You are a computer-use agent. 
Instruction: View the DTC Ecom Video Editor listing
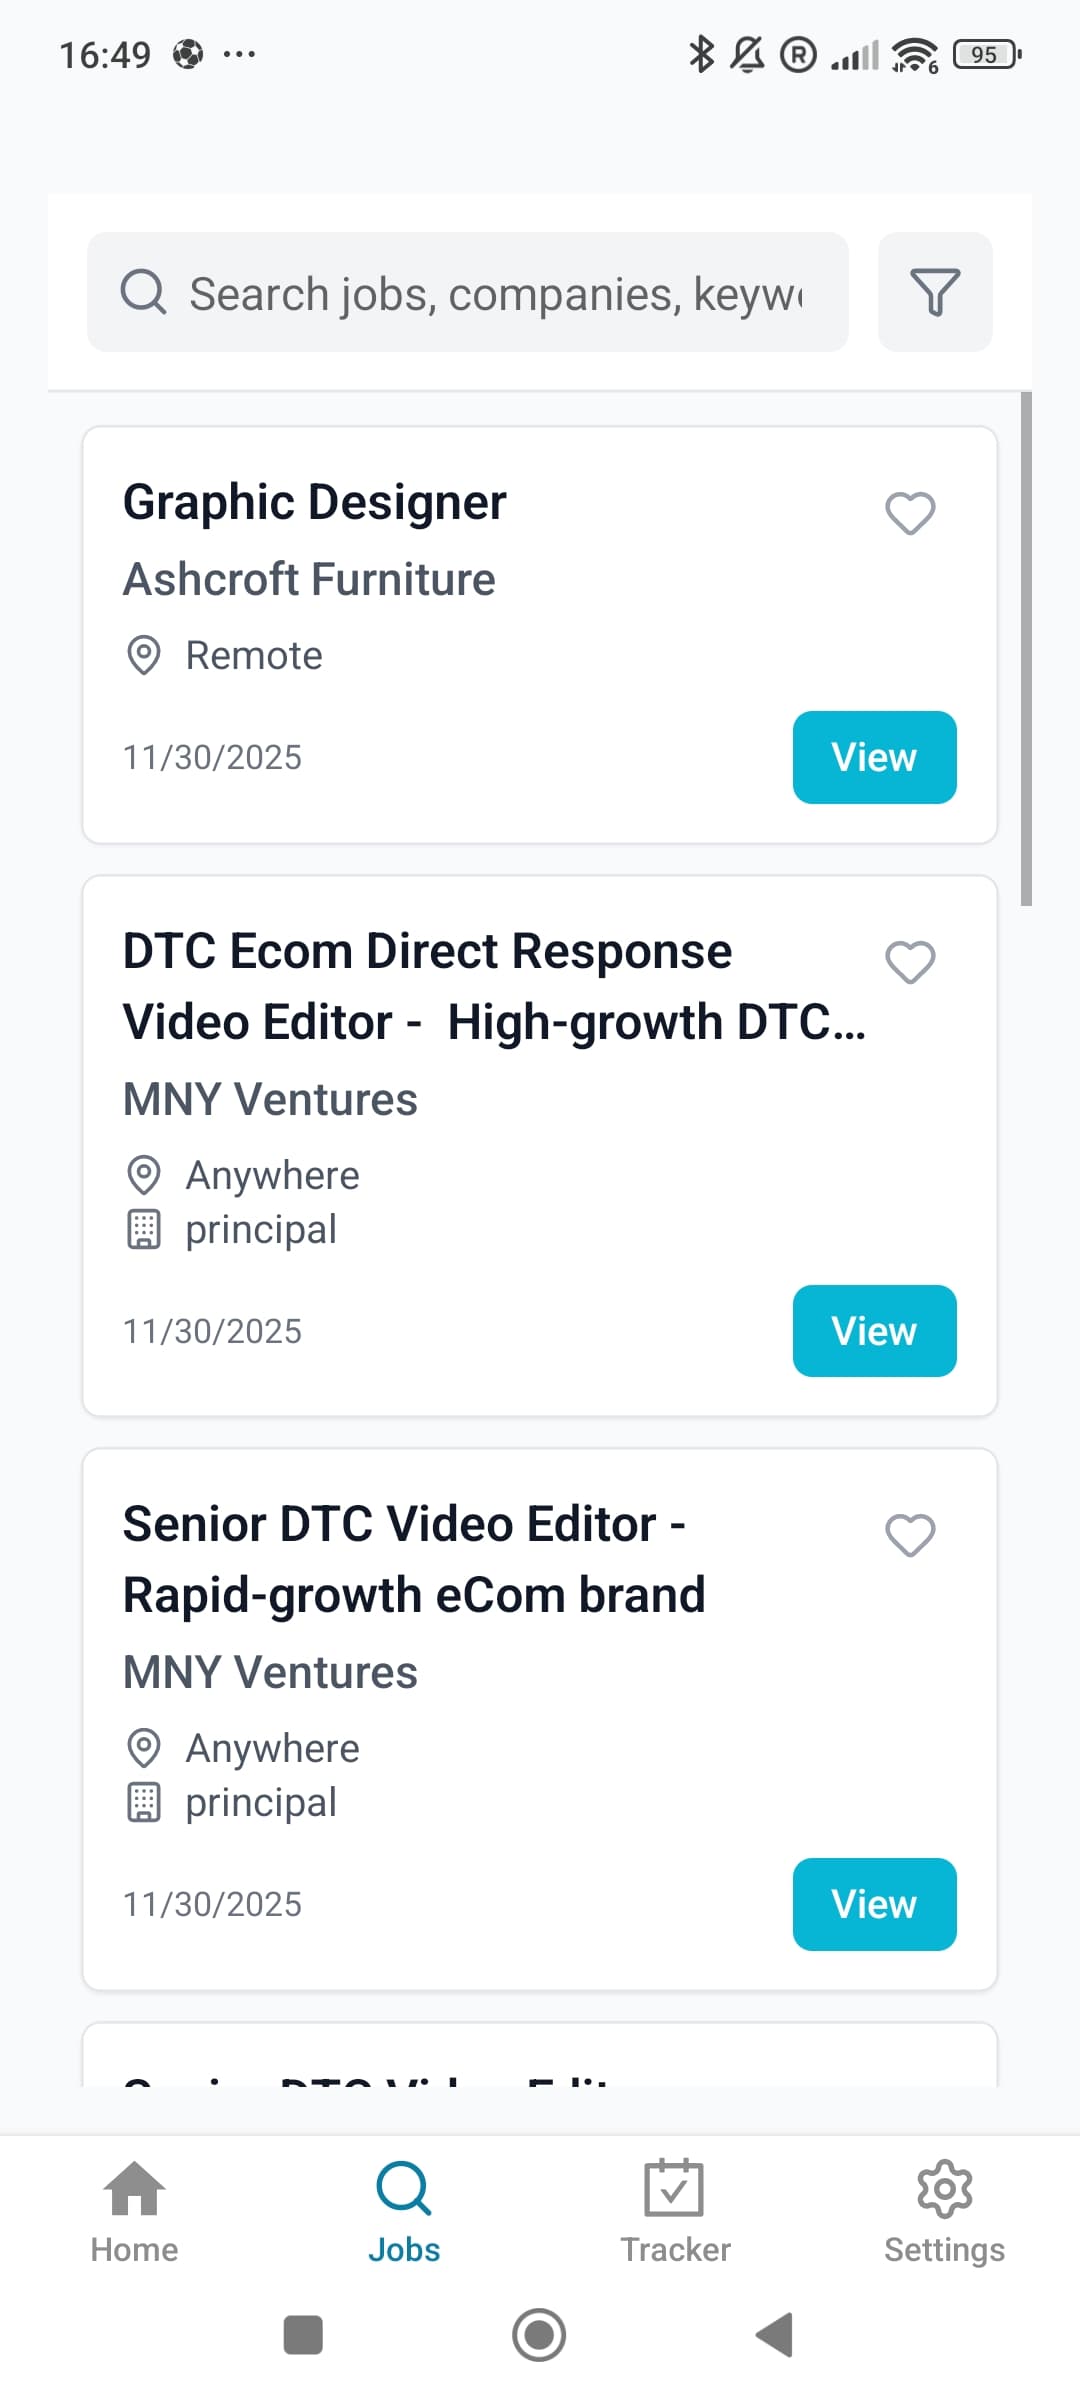coord(874,1331)
